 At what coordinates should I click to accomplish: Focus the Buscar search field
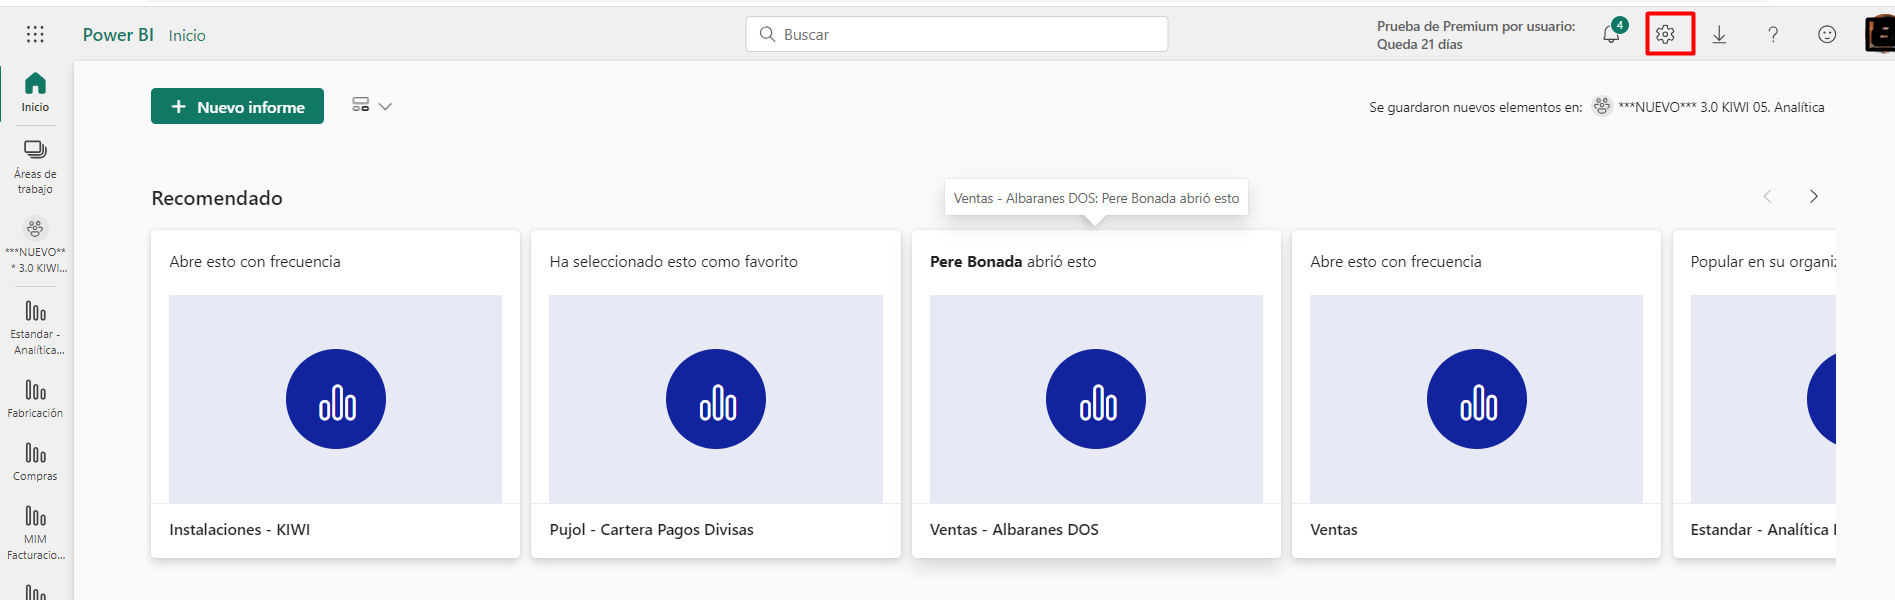pos(957,34)
